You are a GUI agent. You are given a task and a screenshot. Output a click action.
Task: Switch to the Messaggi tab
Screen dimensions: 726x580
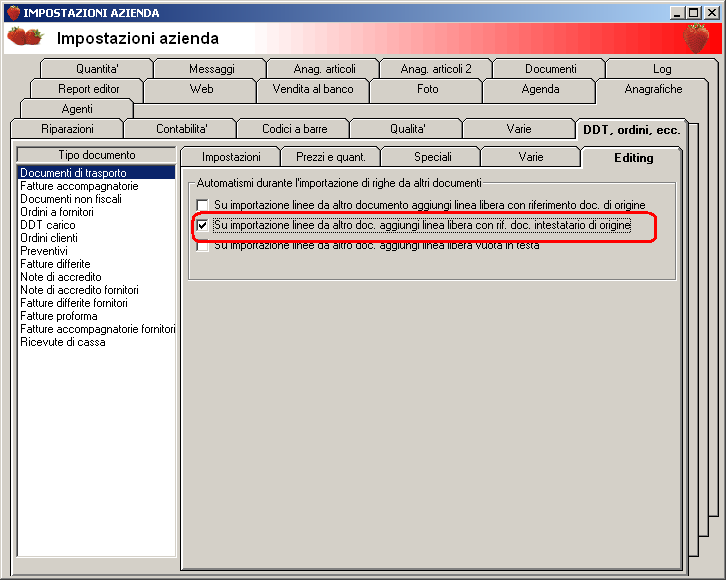pos(211,69)
